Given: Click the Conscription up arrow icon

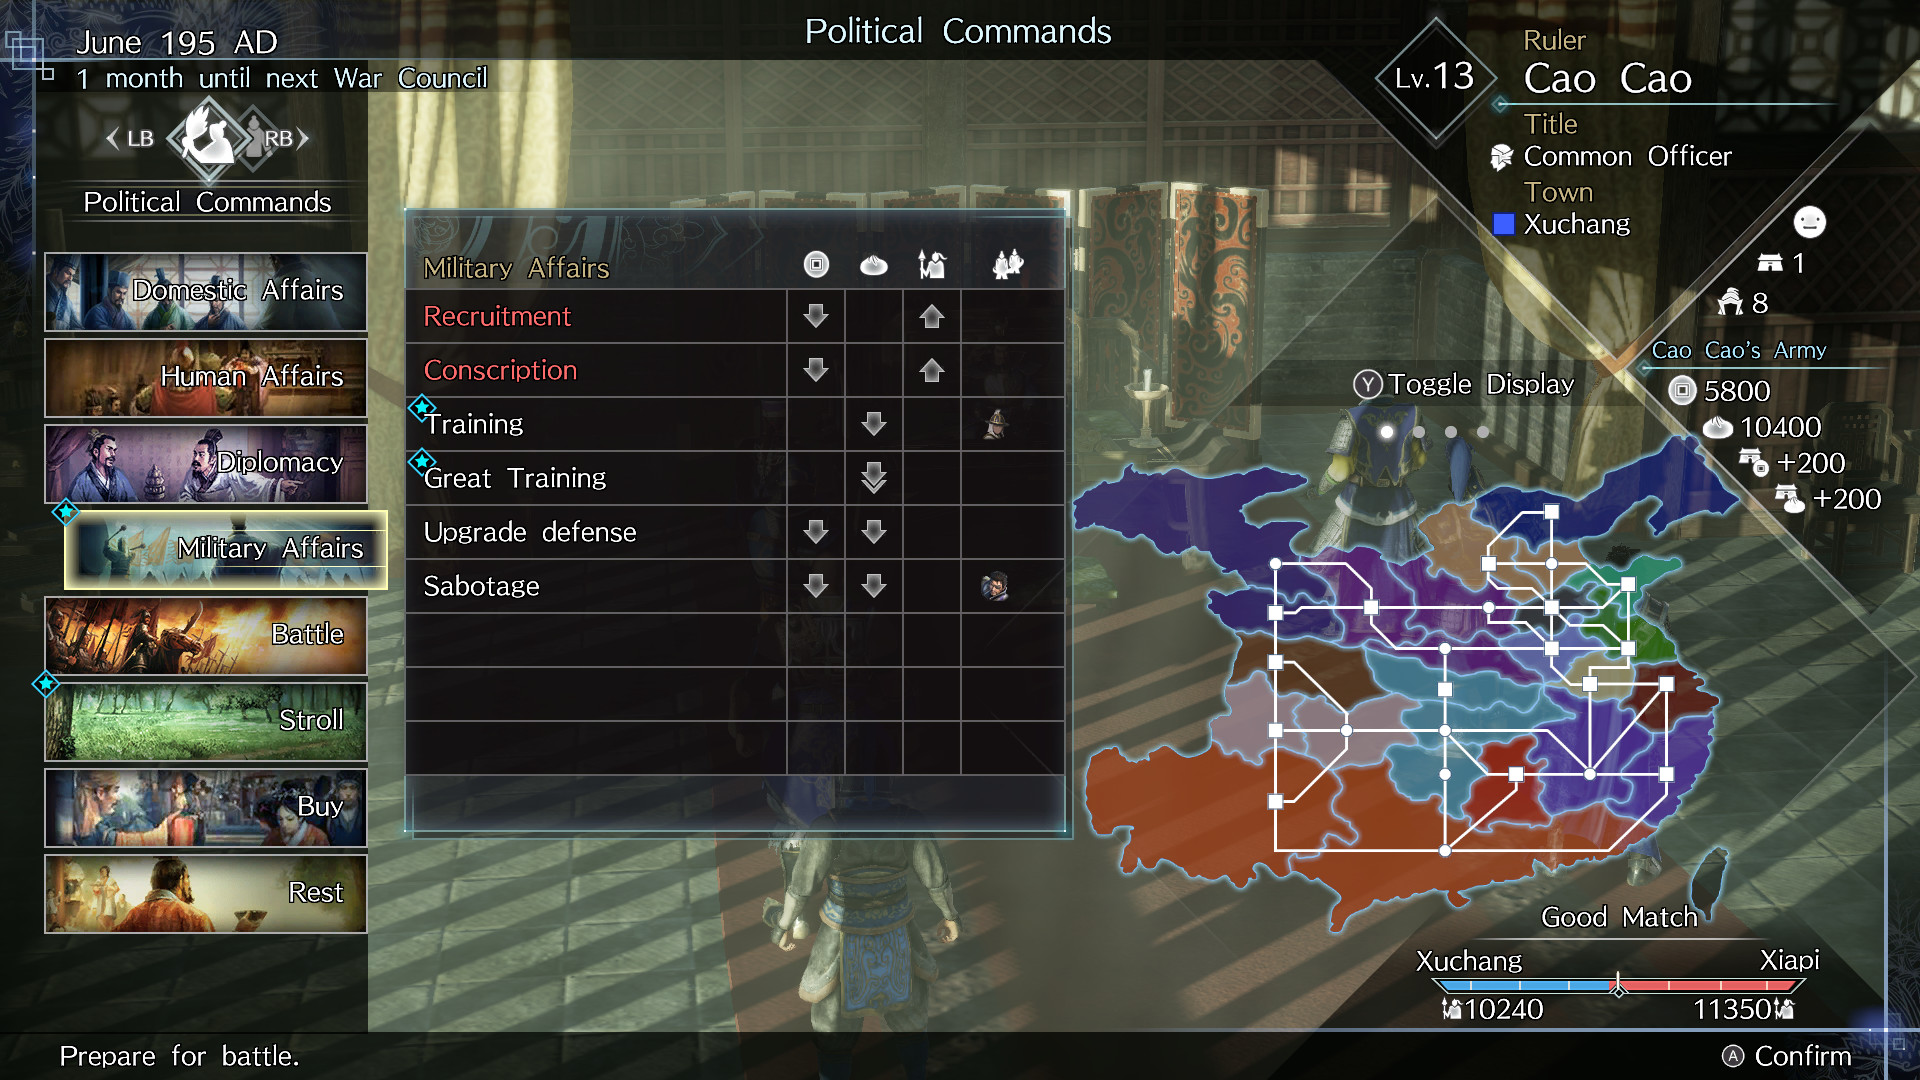Looking at the screenshot, I should (x=931, y=371).
